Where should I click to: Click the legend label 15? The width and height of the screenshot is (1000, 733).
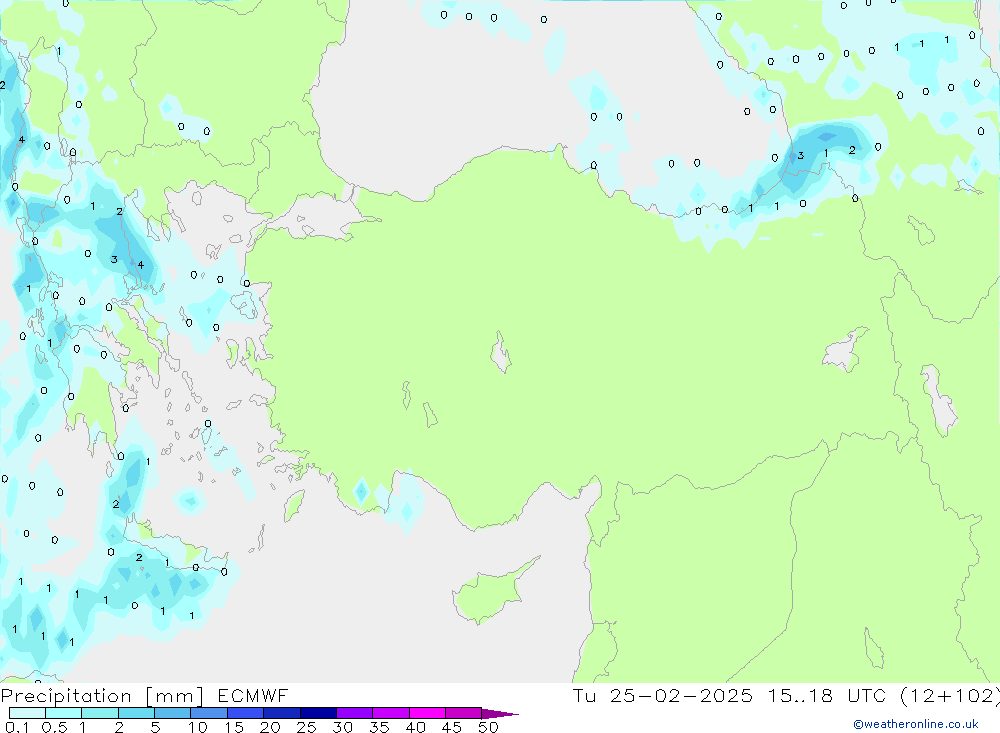pos(234,727)
